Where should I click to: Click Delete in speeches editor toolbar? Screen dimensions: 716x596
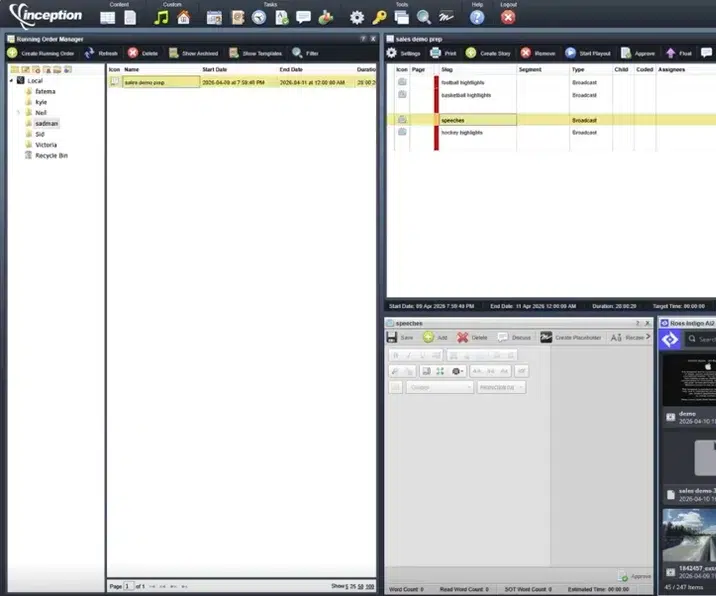(472, 338)
